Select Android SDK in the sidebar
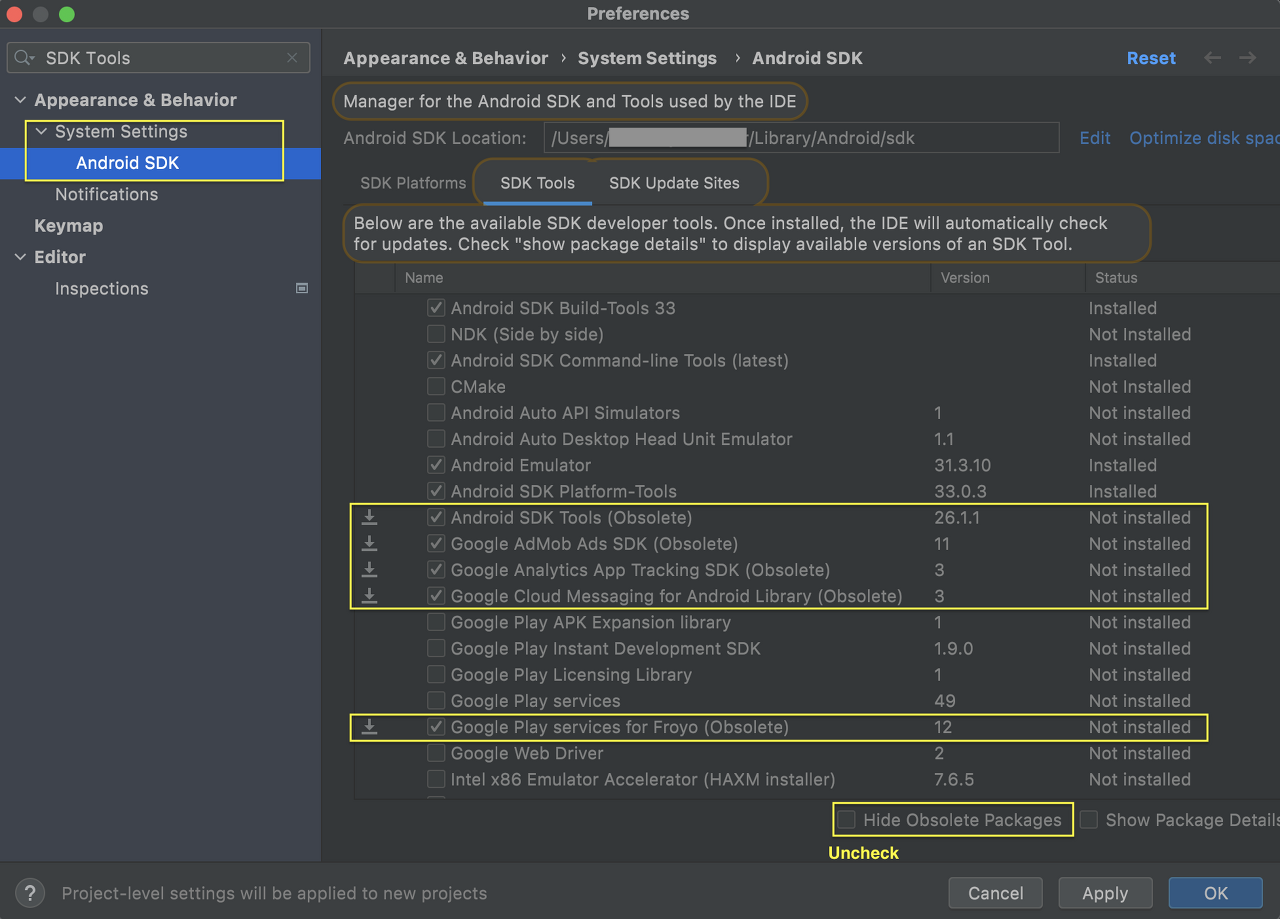The width and height of the screenshot is (1280, 919). tap(128, 163)
